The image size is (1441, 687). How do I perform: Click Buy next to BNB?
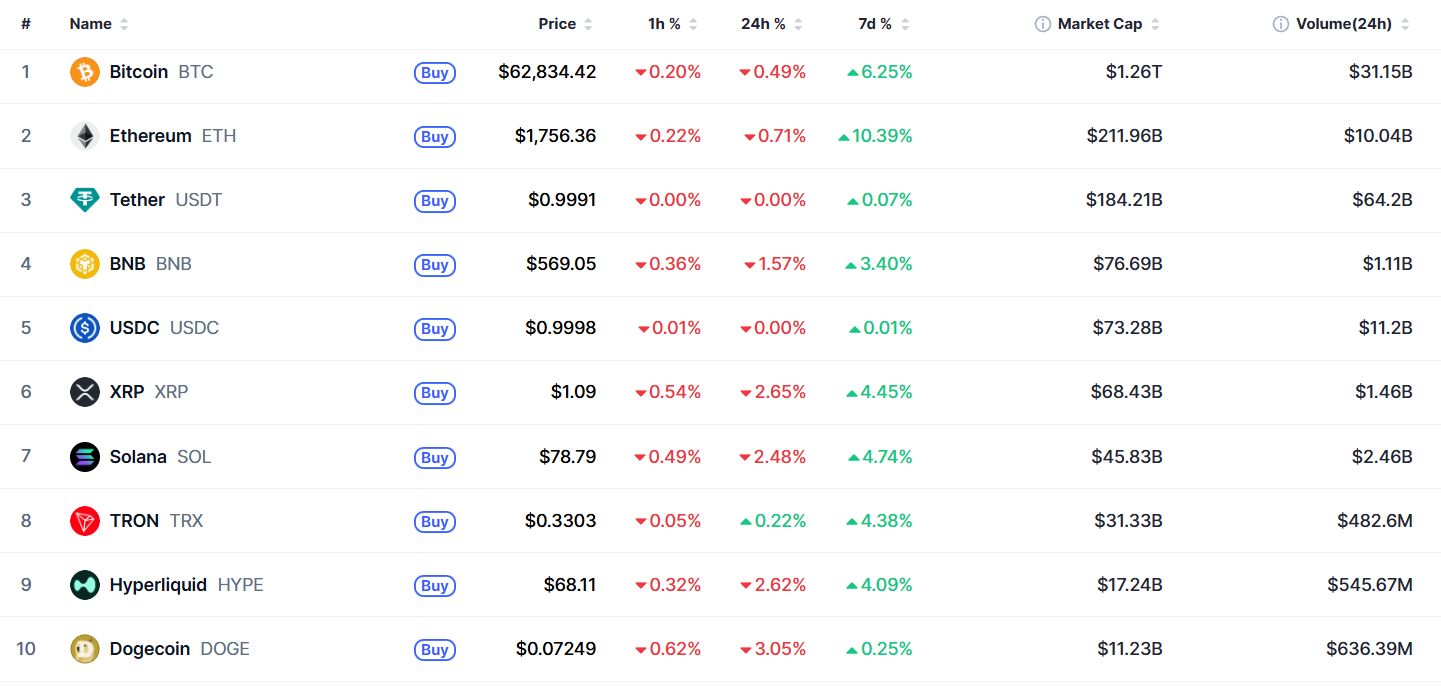(x=435, y=265)
